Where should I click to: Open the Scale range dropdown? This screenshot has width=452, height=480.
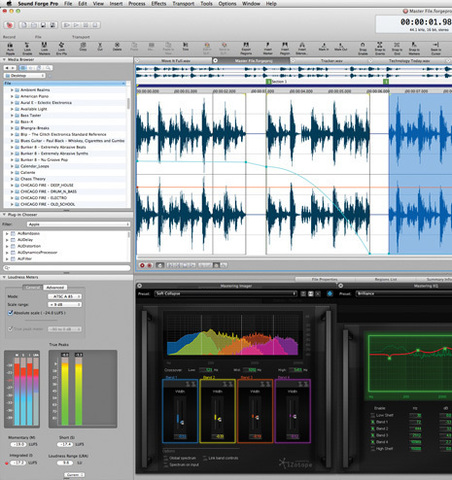tap(65, 305)
